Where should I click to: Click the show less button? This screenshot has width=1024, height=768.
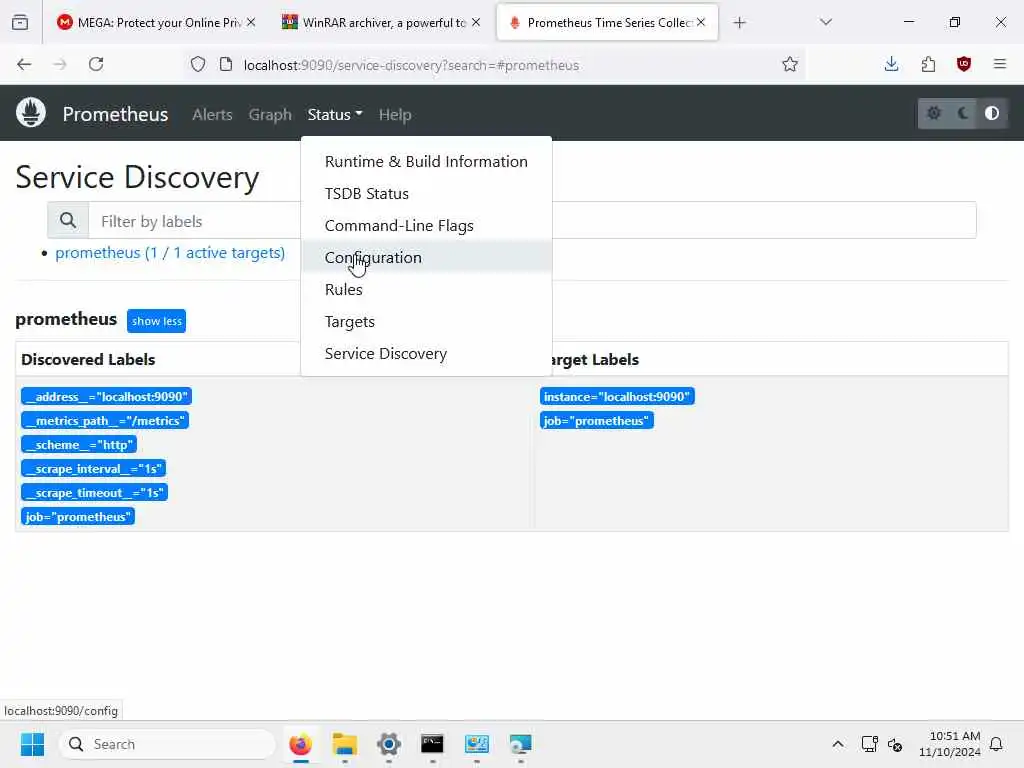[157, 321]
